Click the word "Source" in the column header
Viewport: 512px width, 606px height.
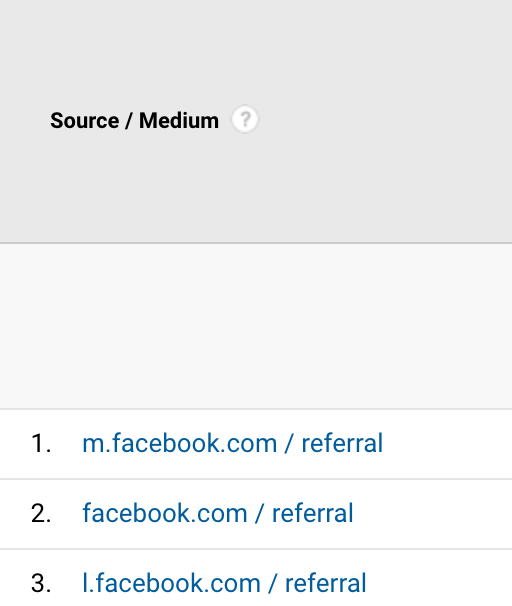coord(85,121)
